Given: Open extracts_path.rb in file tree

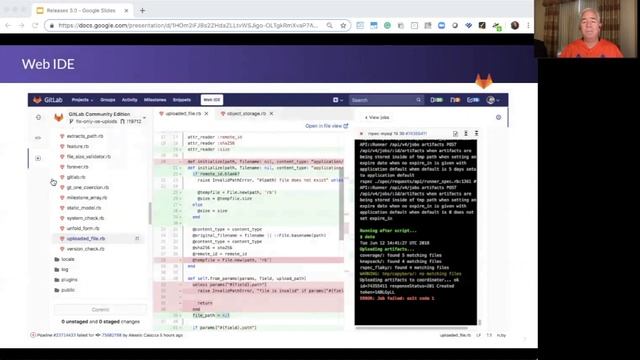Looking at the screenshot, I should pyautogui.click(x=84, y=136).
